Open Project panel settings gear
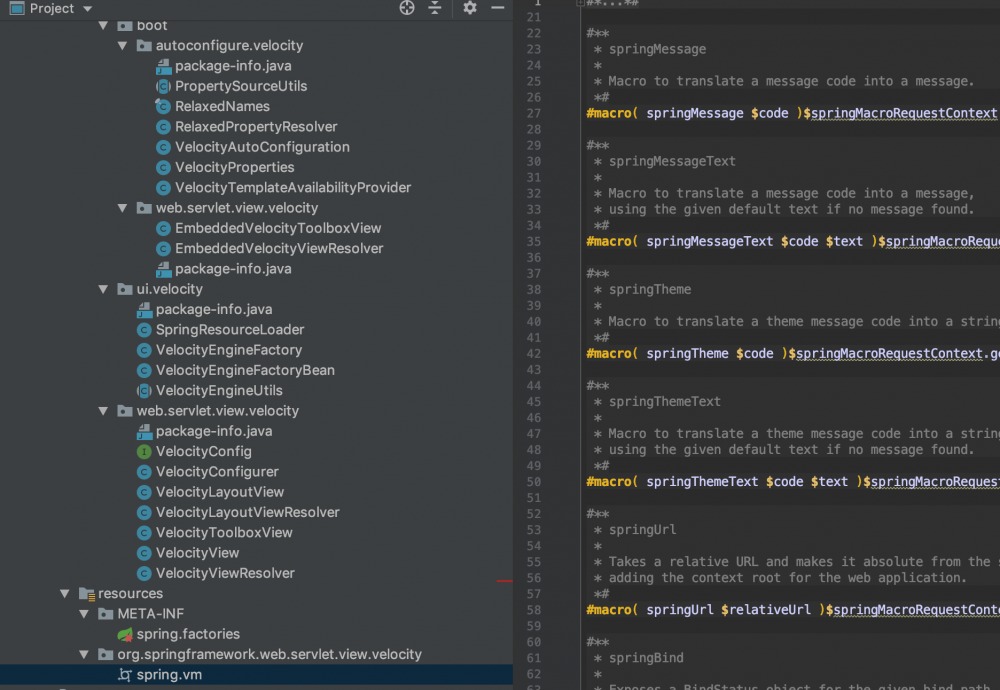This screenshot has width=1000, height=690. [x=470, y=8]
